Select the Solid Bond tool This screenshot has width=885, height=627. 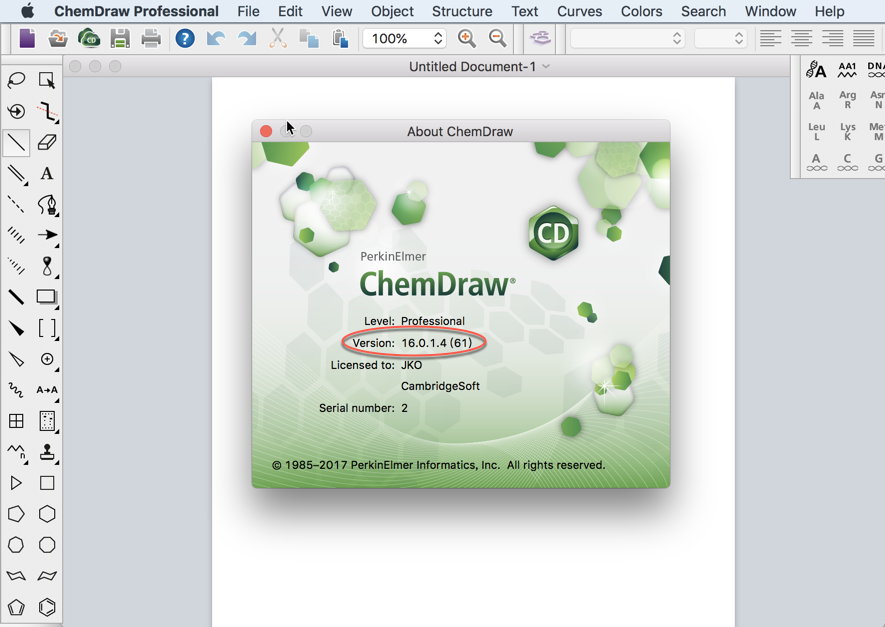15,142
